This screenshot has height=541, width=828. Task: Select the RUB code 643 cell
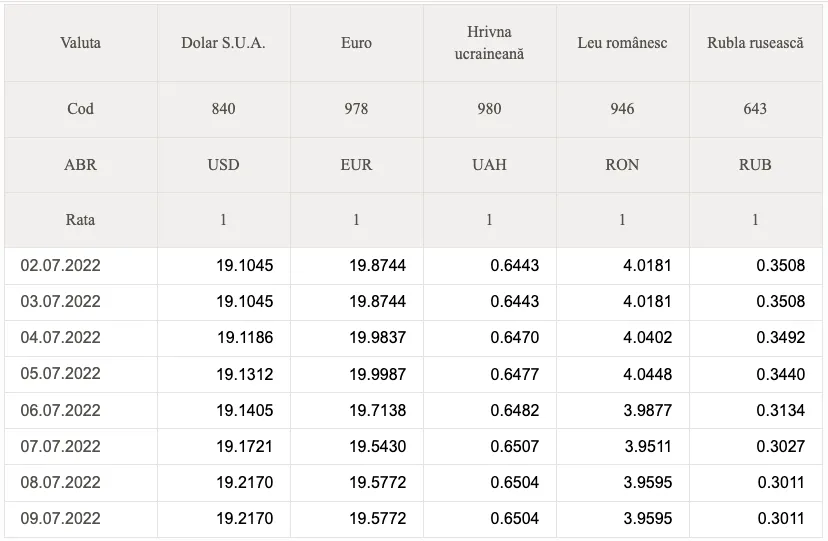[x=756, y=109]
